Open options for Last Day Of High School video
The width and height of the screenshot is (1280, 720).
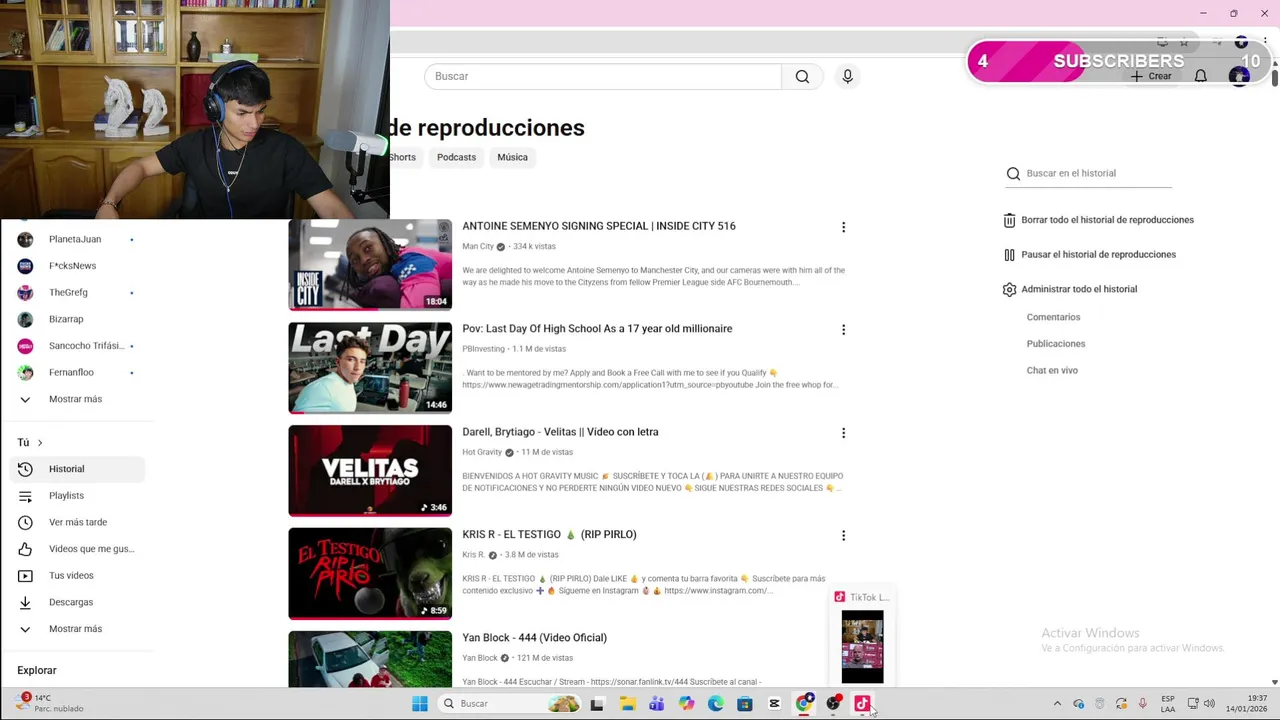click(843, 330)
